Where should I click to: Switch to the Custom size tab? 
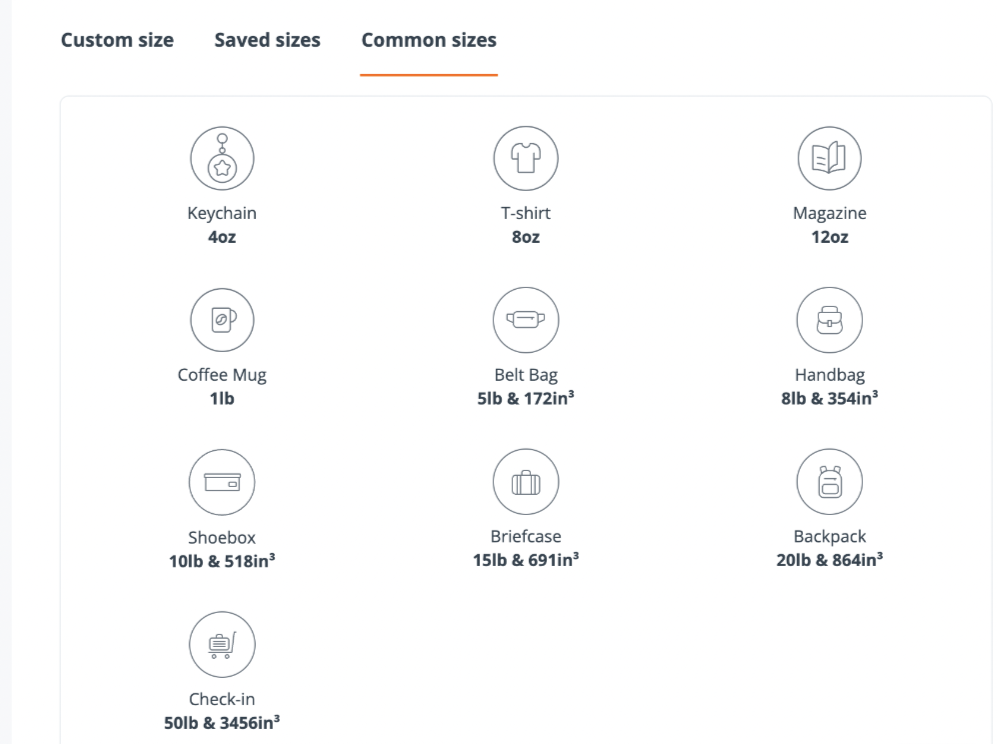(x=117, y=41)
